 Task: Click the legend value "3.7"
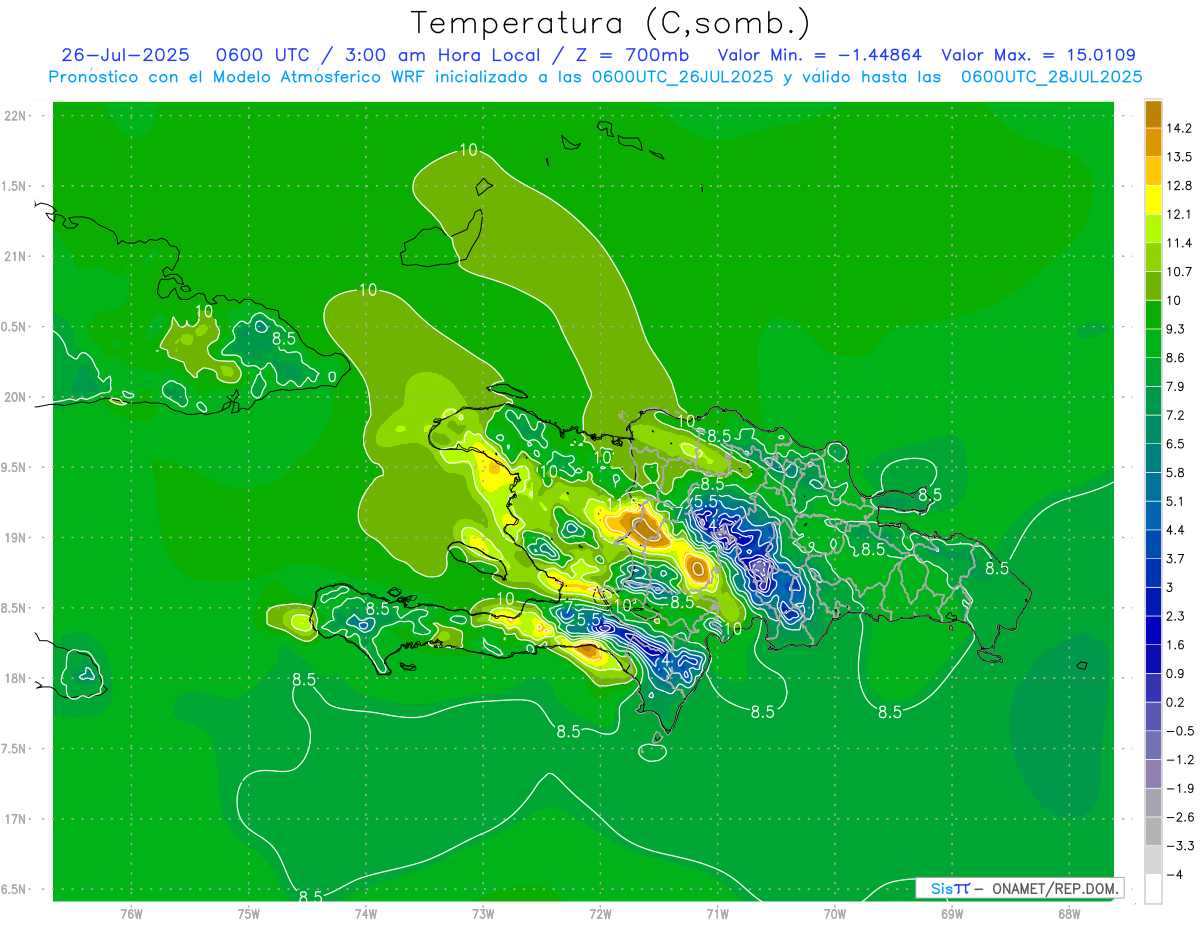[x=1175, y=558]
